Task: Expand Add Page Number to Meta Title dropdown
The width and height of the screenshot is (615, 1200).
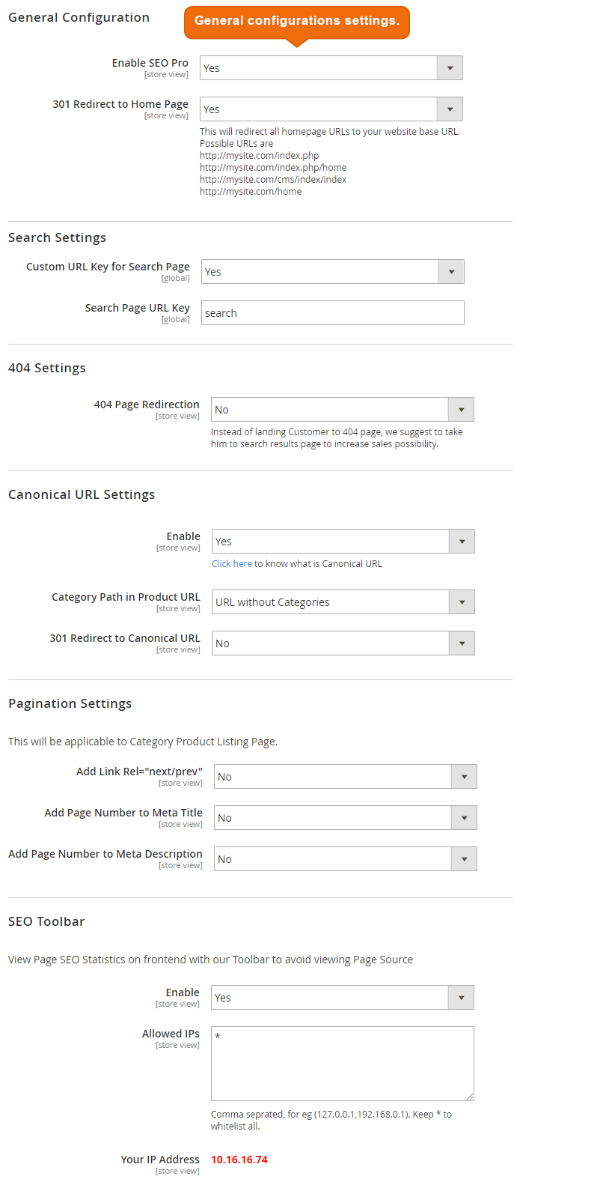Action: tap(344, 818)
